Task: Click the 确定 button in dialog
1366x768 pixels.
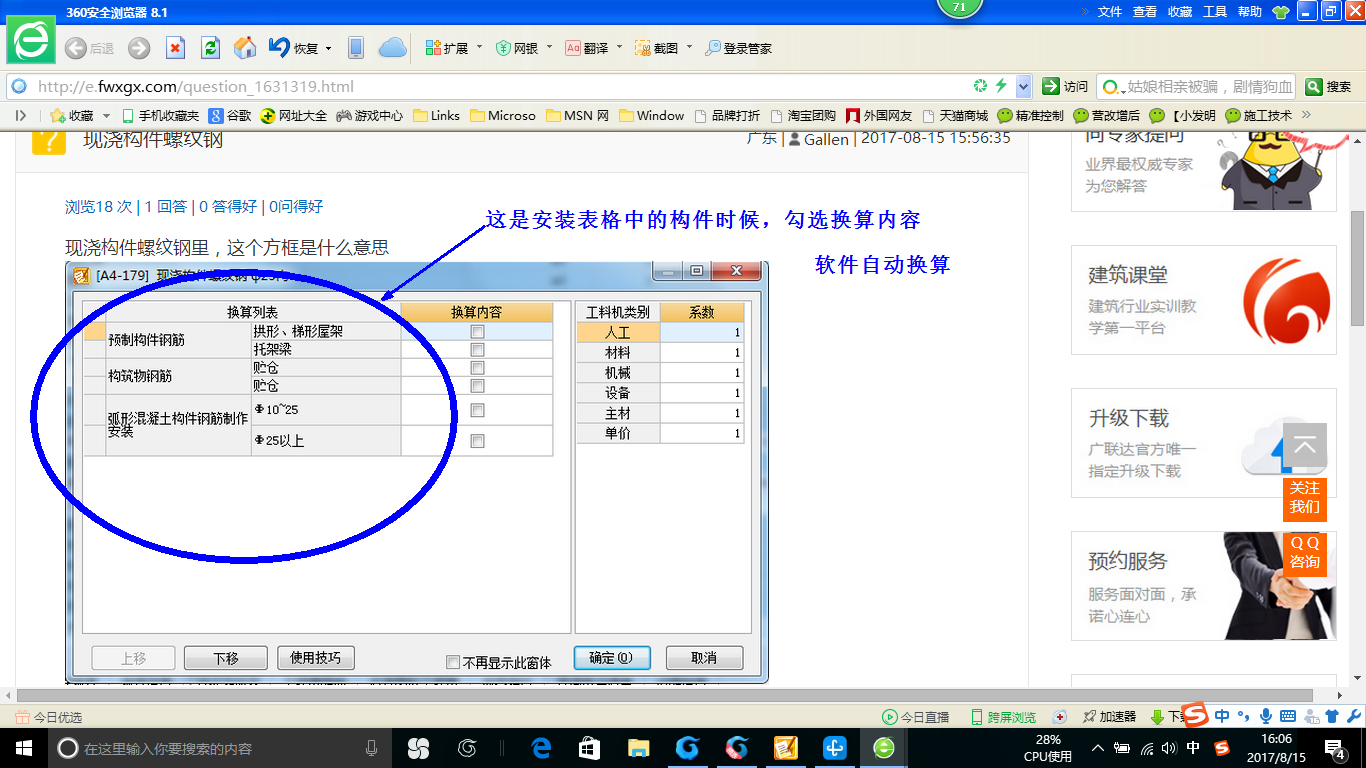Action: click(612, 658)
